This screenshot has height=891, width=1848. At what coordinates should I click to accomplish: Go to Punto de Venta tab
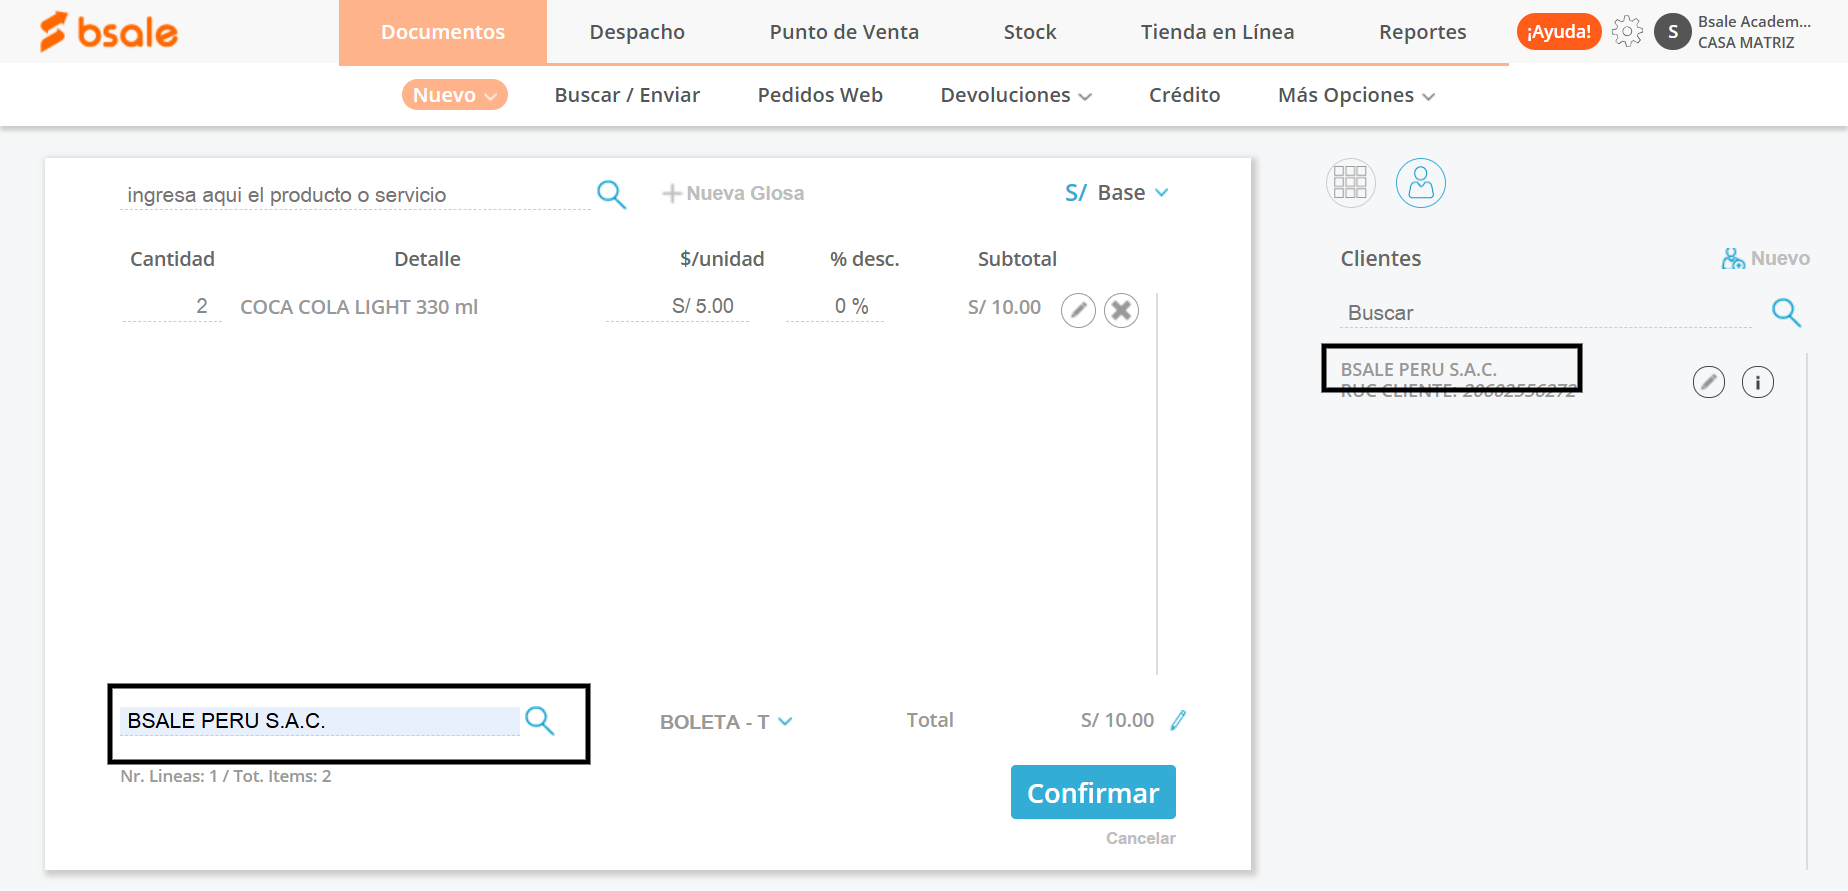click(844, 32)
